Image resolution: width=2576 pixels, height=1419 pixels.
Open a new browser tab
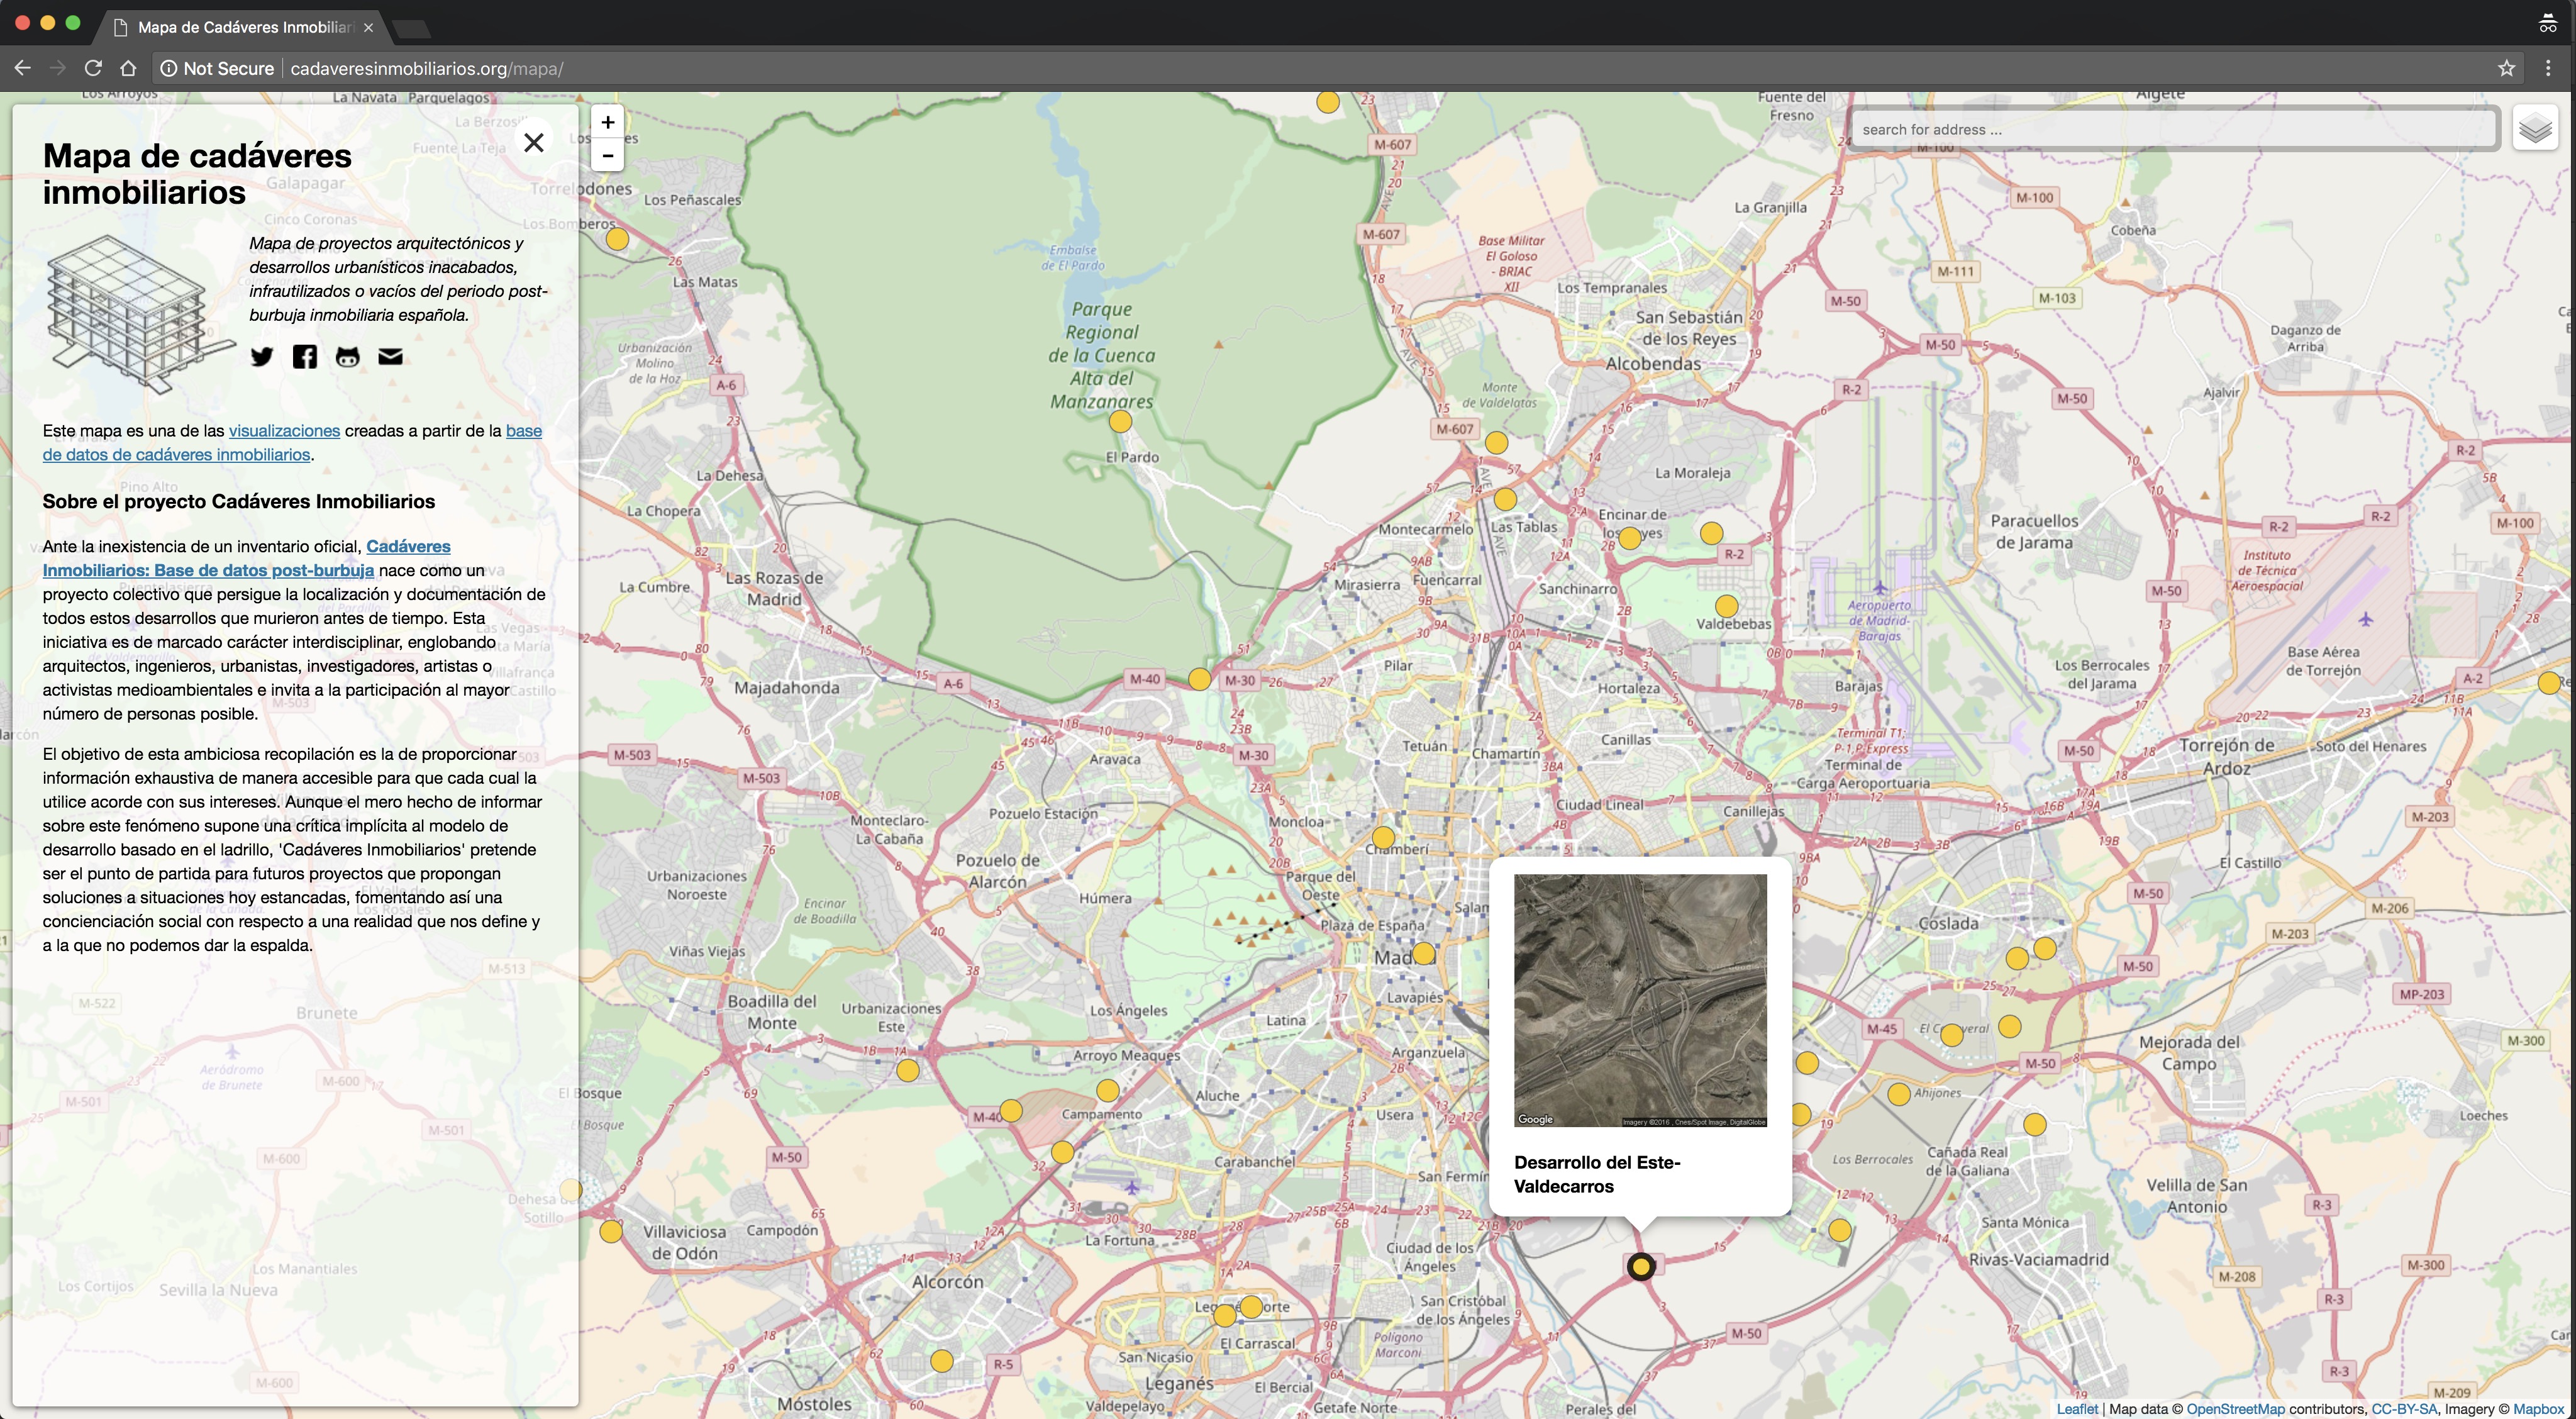[x=412, y=28]
